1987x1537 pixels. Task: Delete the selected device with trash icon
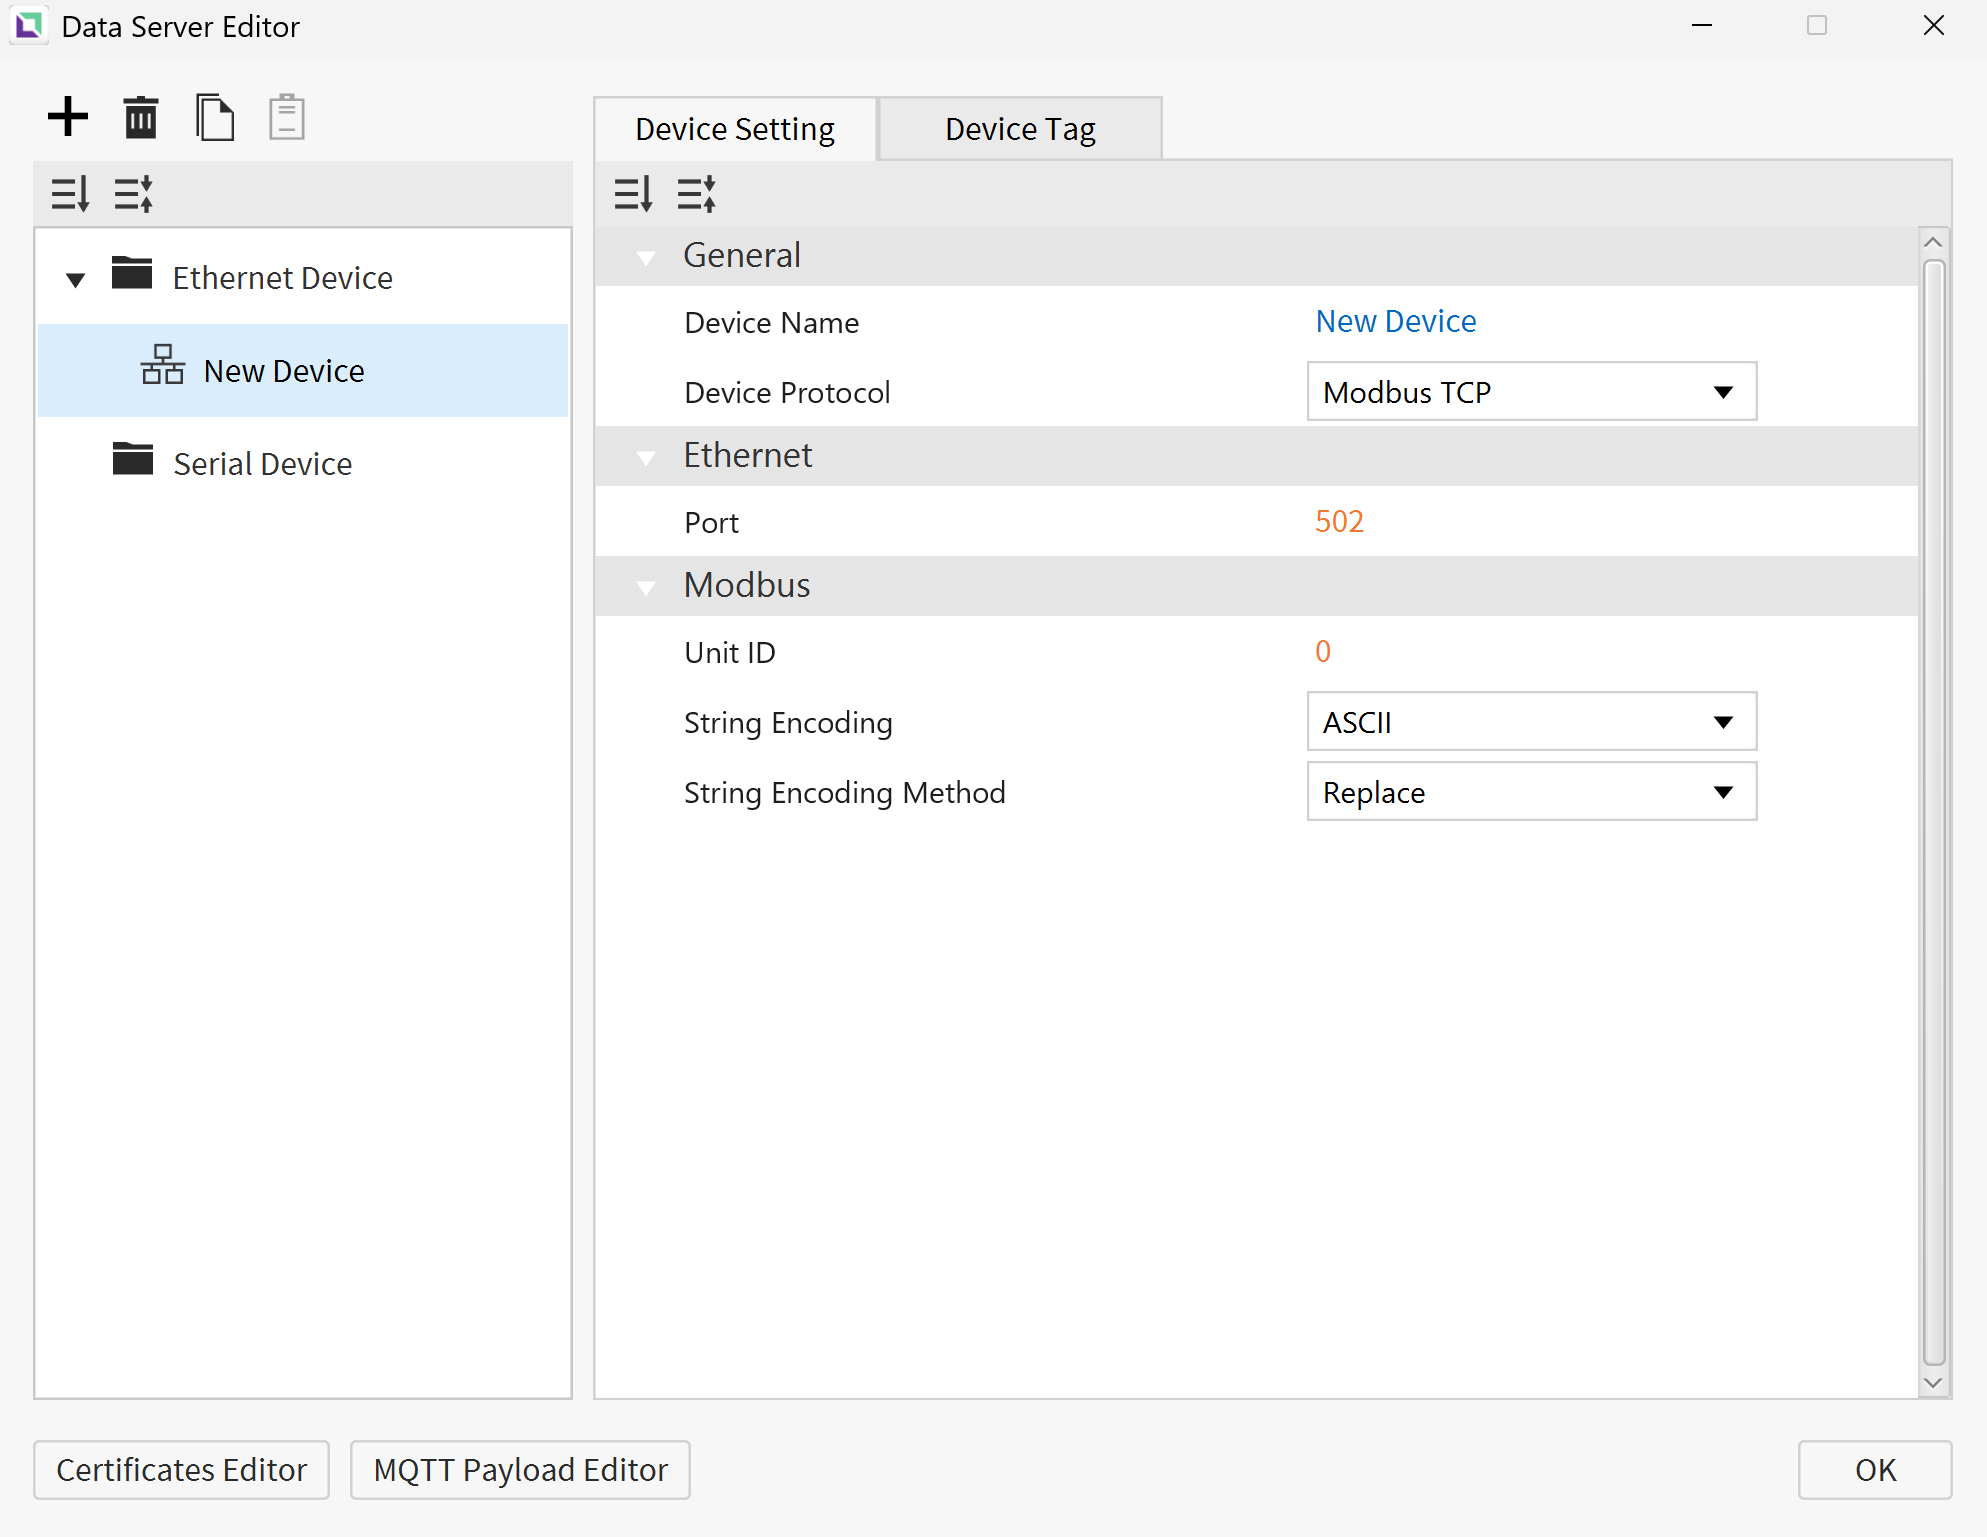pos(141,117)
